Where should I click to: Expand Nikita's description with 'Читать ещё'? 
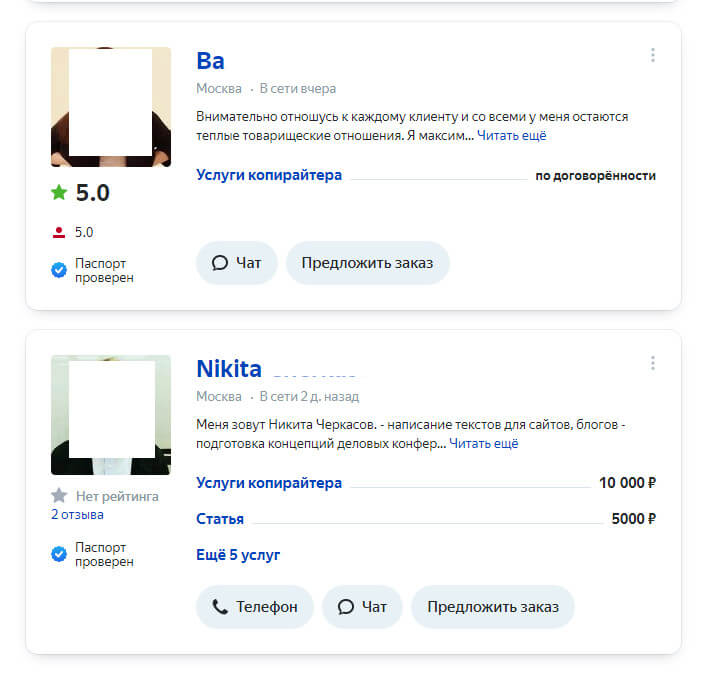(x=483, y=443)
